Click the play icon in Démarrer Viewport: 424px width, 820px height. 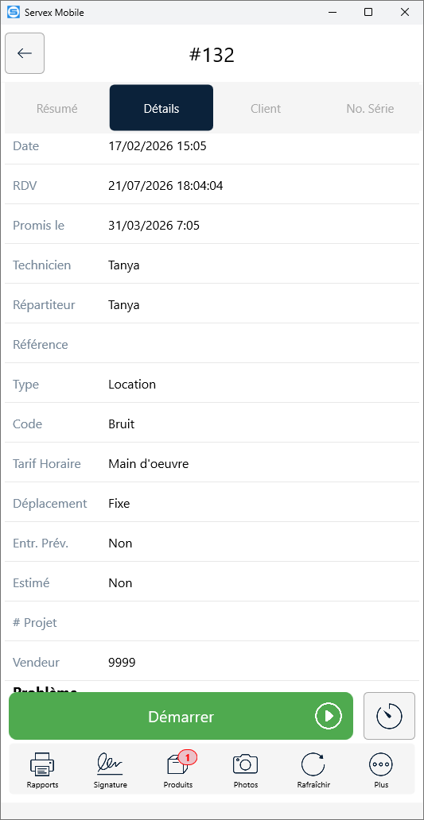328,716
